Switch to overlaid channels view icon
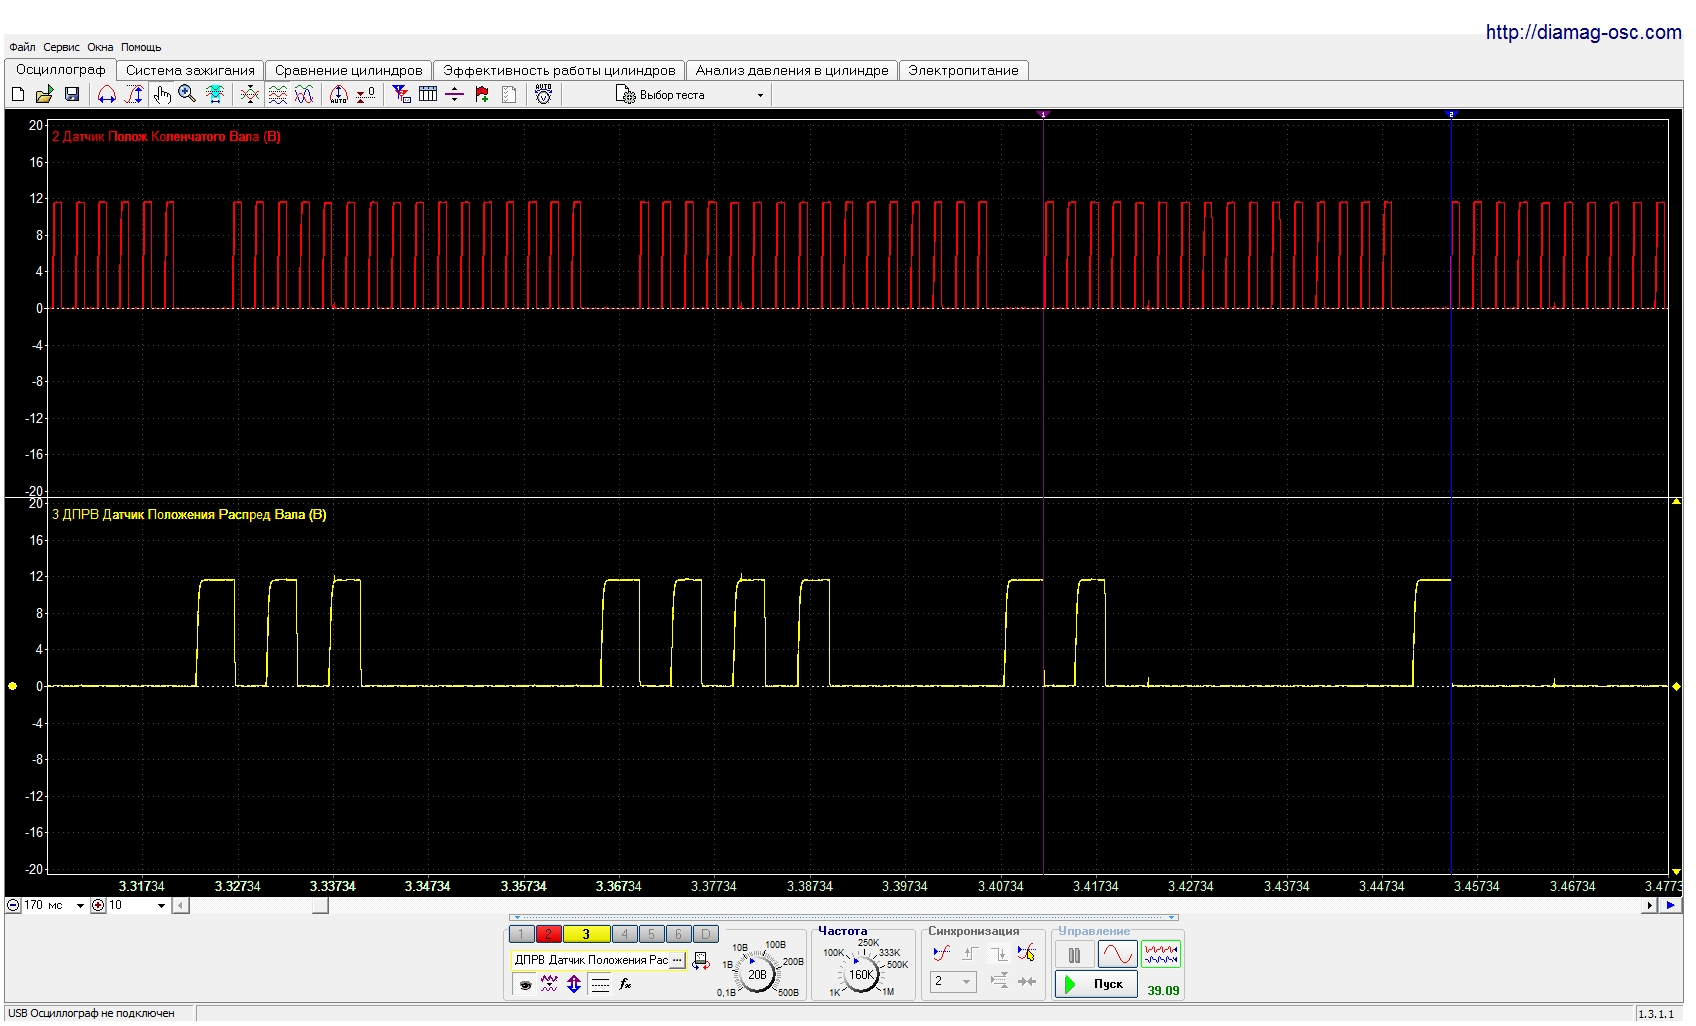This screenshot has height=1026, width=1696. 304,94
